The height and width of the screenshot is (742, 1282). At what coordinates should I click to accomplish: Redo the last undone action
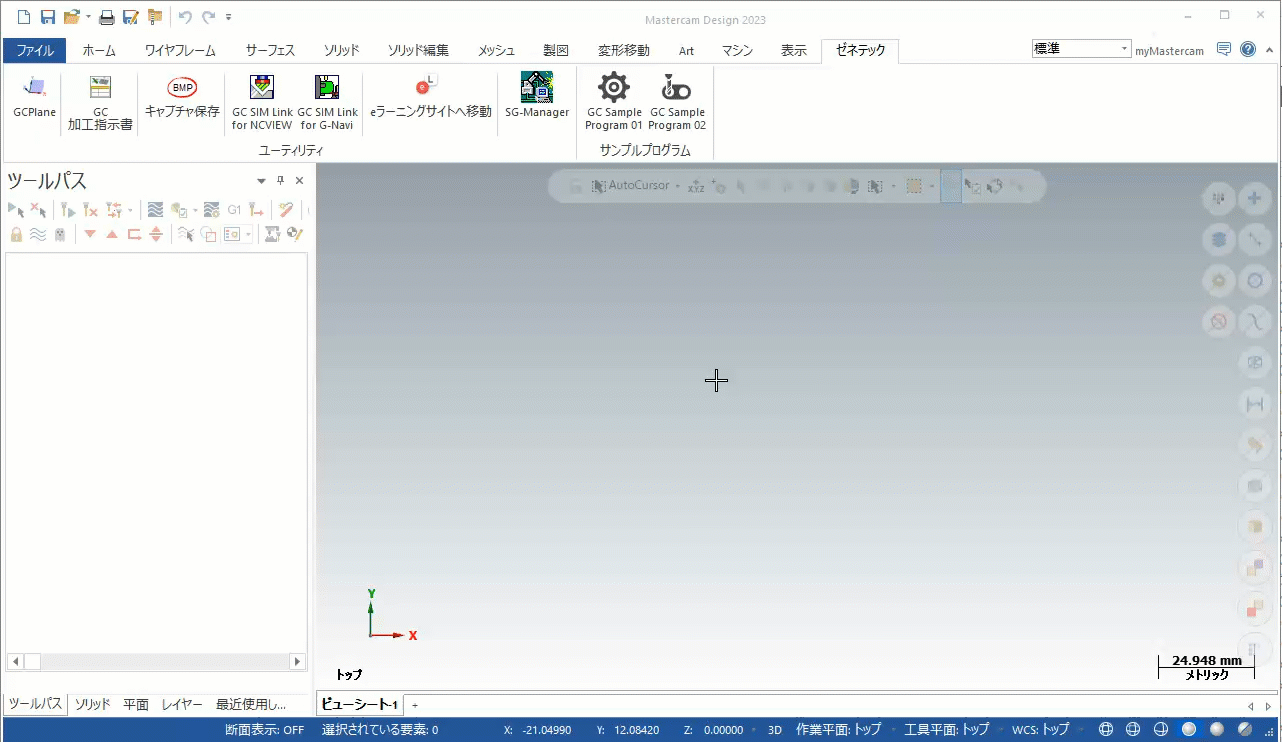click(209, 17)
